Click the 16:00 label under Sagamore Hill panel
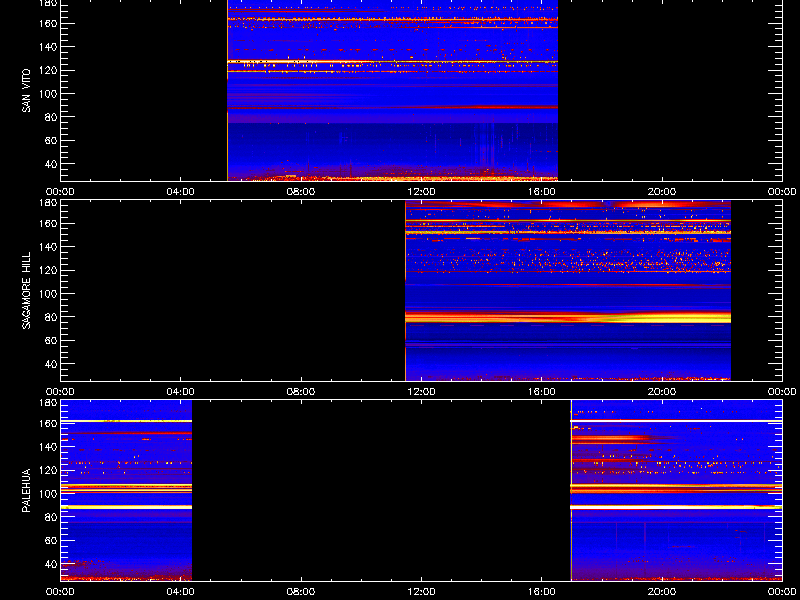 [542, 392]
